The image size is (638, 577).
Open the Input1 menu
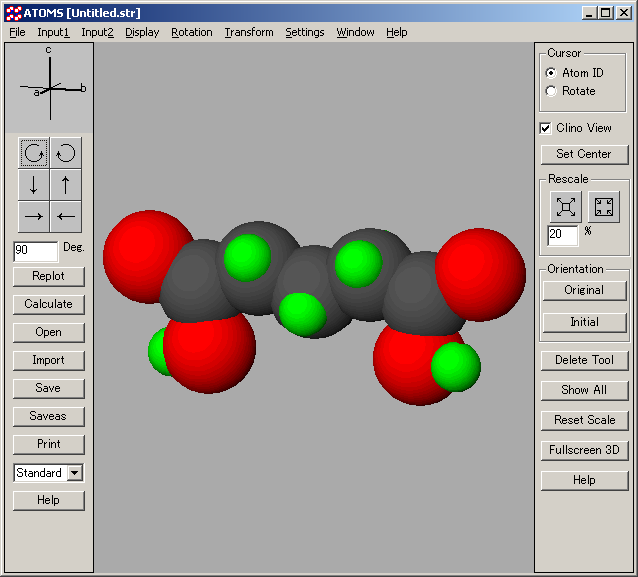(x=53, y=32)
